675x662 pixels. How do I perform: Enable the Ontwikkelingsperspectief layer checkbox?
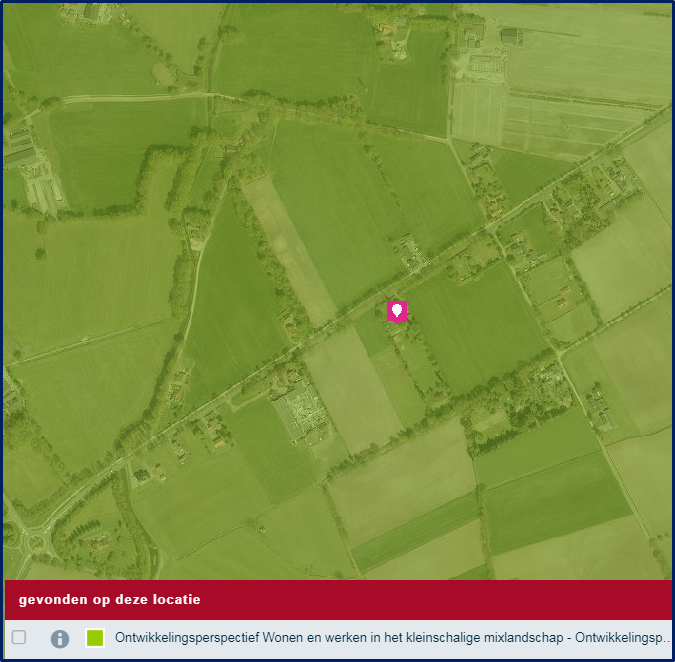pos(19,638)
